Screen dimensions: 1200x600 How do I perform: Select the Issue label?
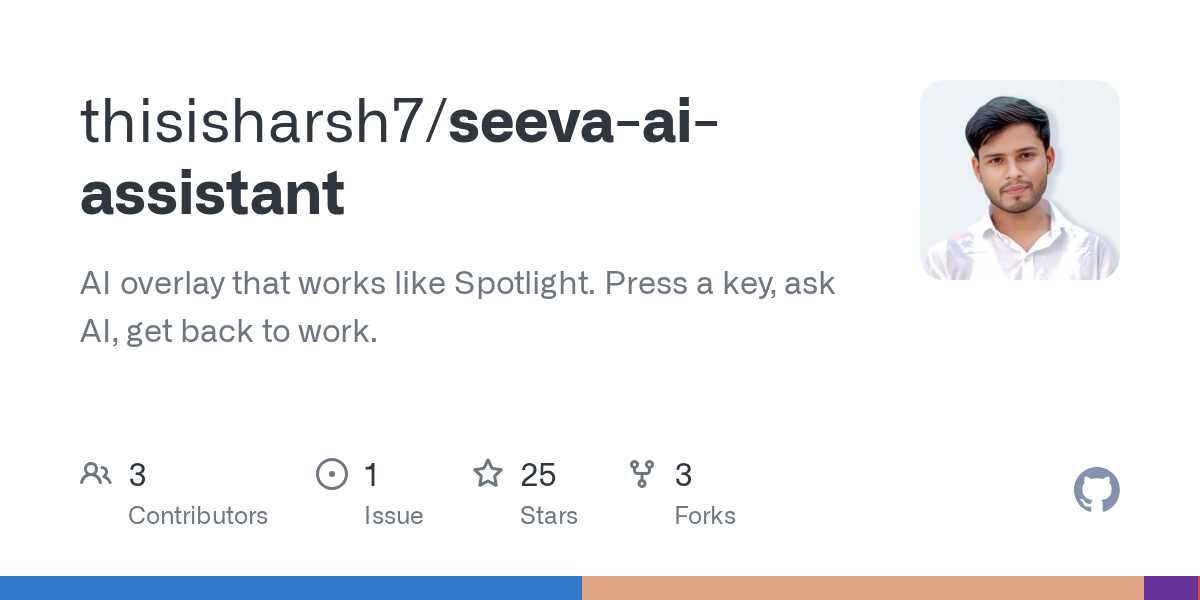393,516
